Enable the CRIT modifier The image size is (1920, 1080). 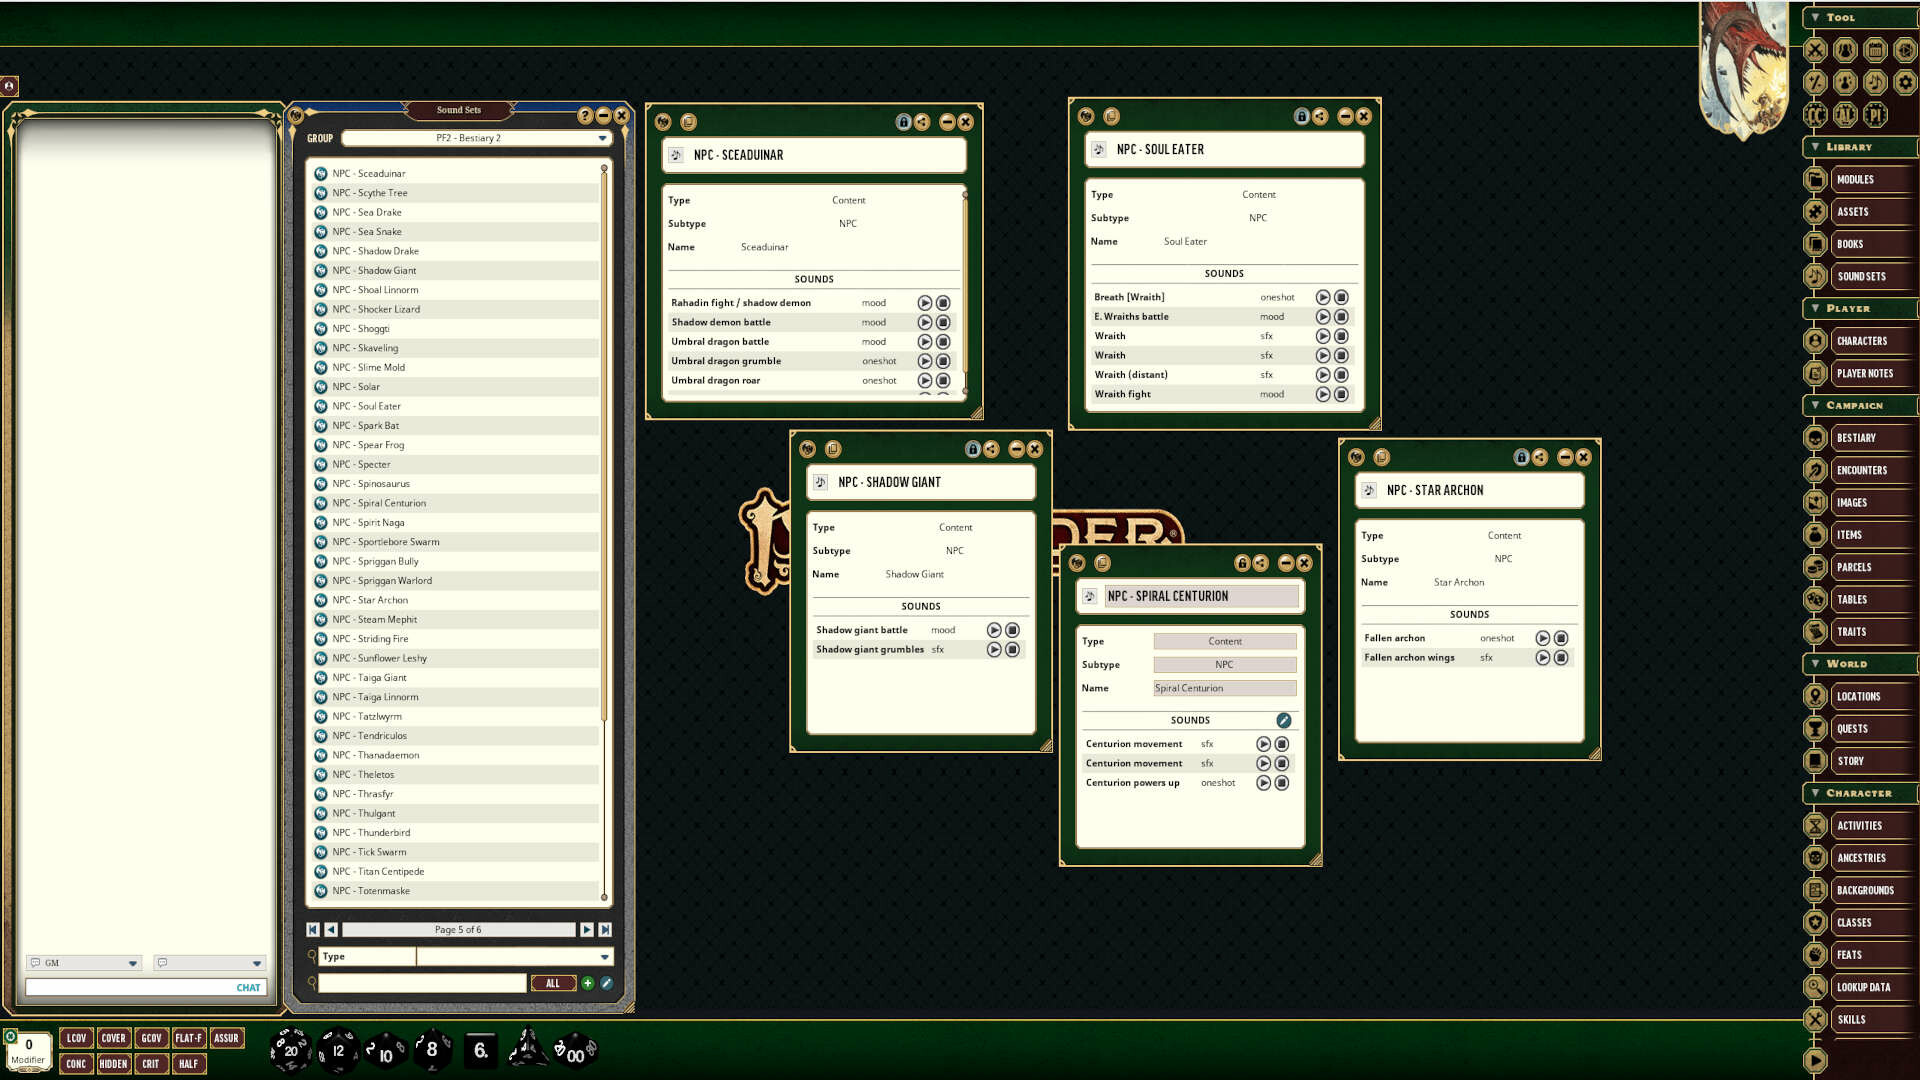pos(151,1064)
